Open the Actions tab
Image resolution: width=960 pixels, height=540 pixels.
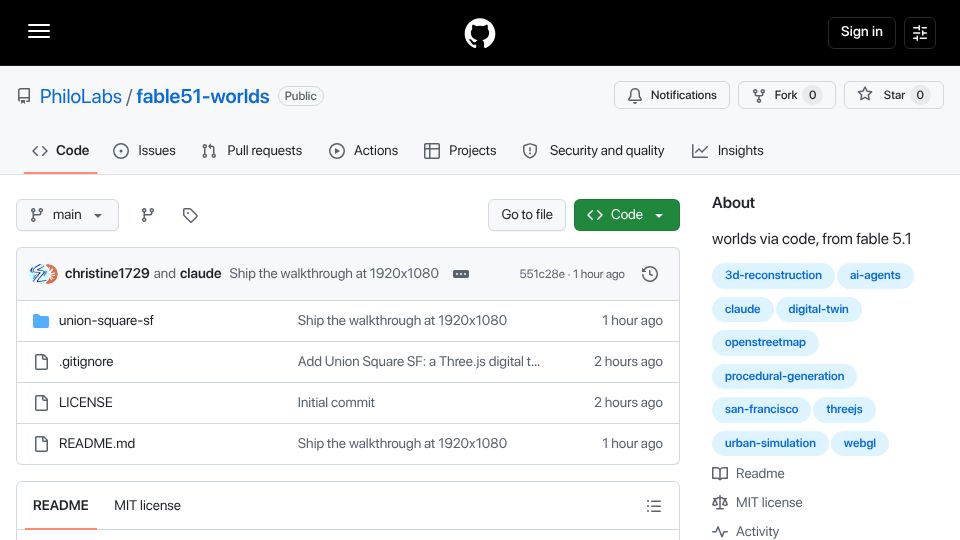point(364,151)
